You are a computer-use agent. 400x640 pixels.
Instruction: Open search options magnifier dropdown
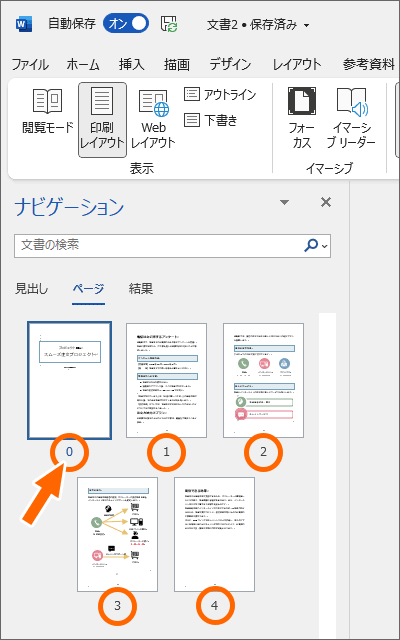[x=317, y=245]
